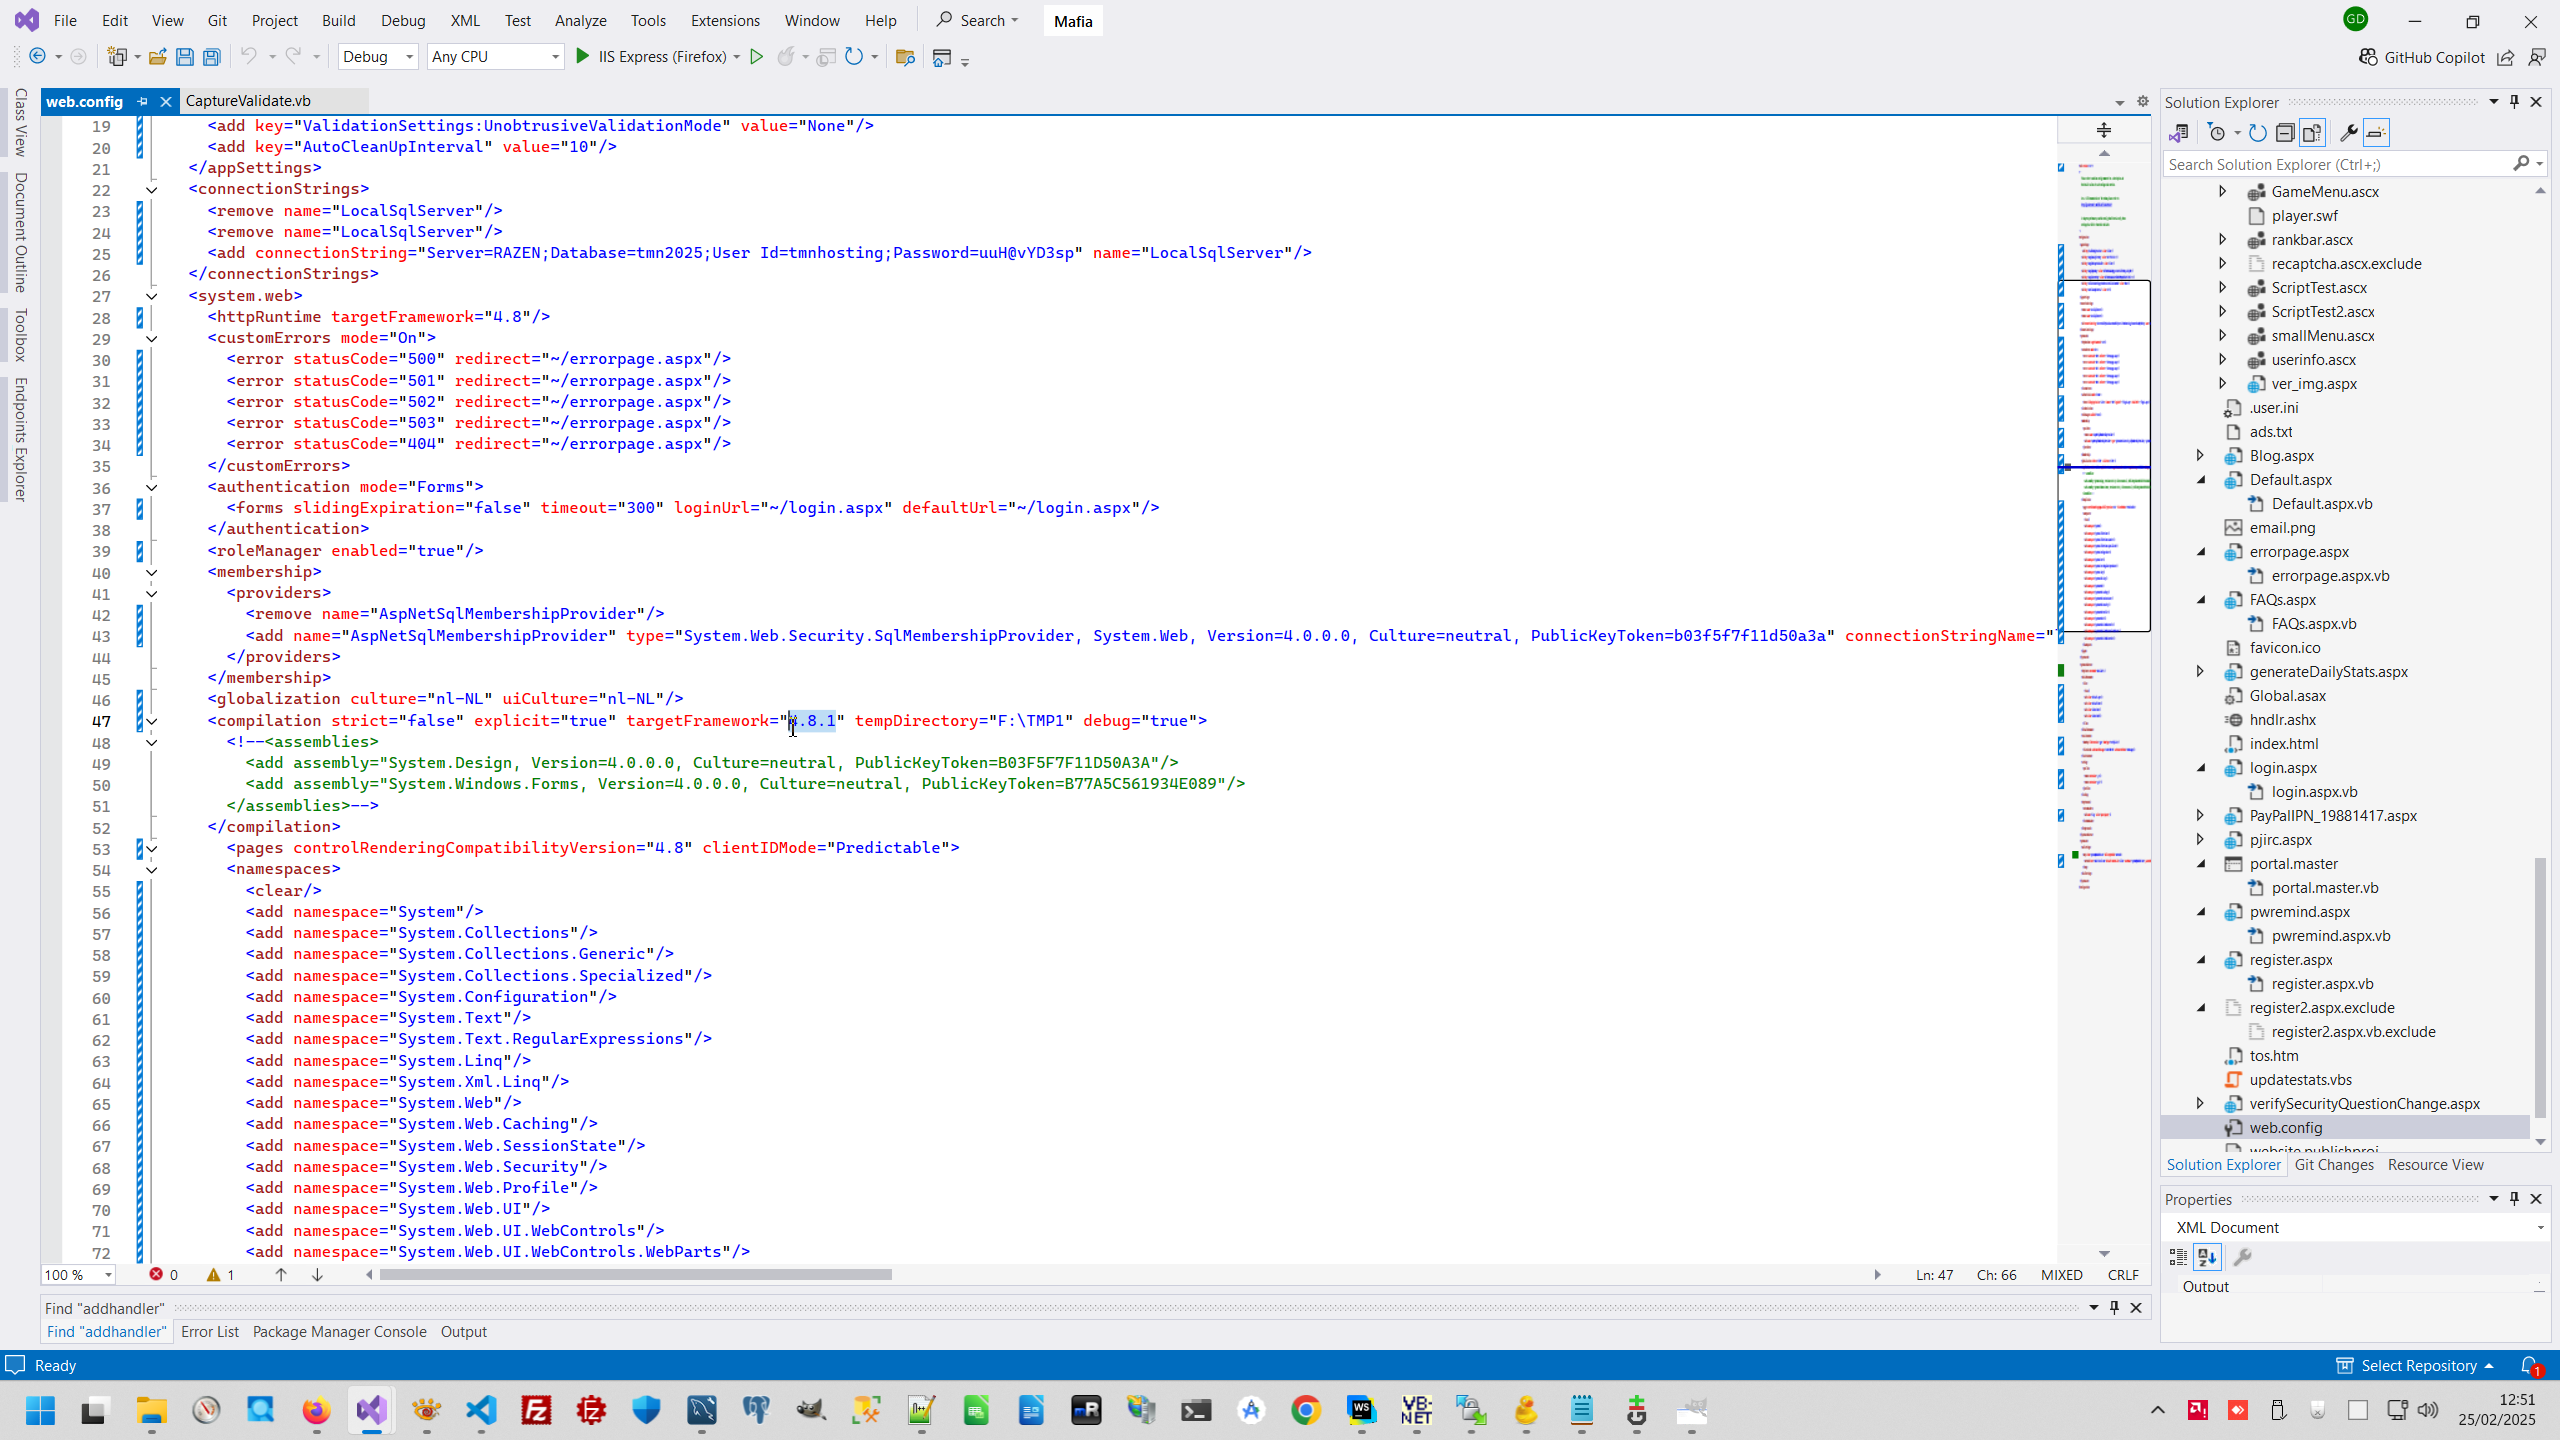
Task: Click Select Repository in status bar
Action: point(2417,1366)
